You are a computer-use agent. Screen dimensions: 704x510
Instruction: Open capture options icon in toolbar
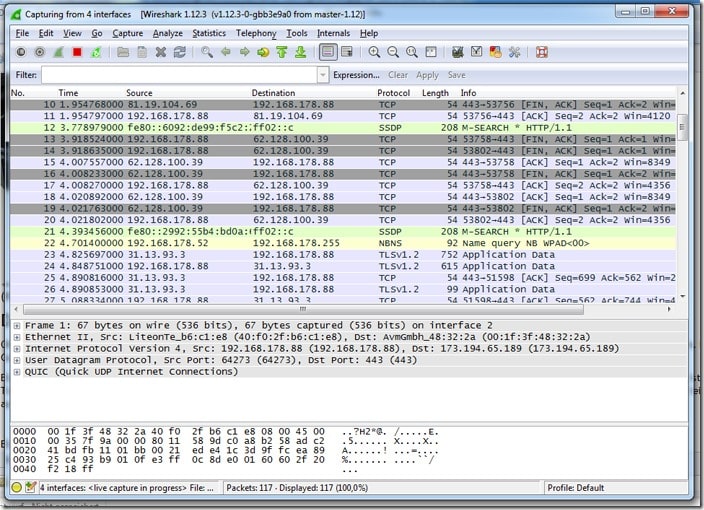(x=40, y=52)
